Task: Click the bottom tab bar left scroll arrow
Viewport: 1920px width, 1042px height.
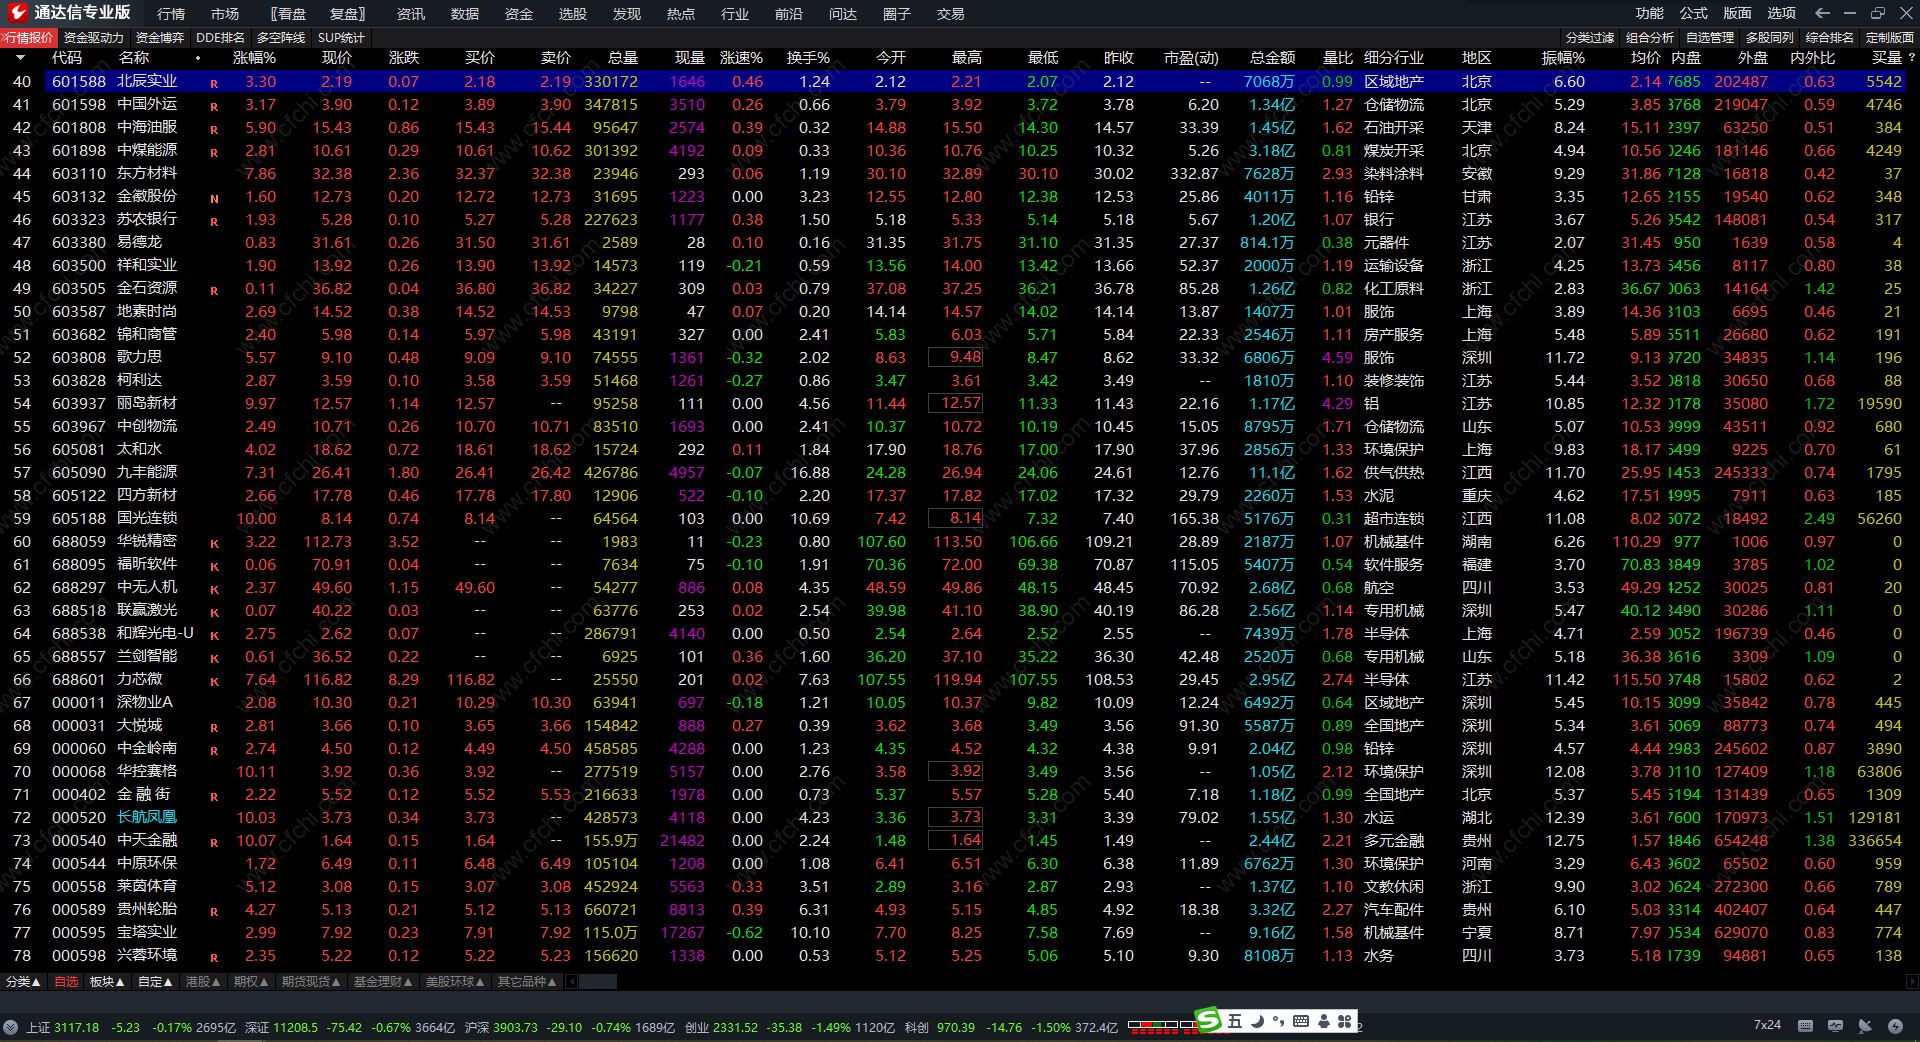Action: click(x=571, y=982)
